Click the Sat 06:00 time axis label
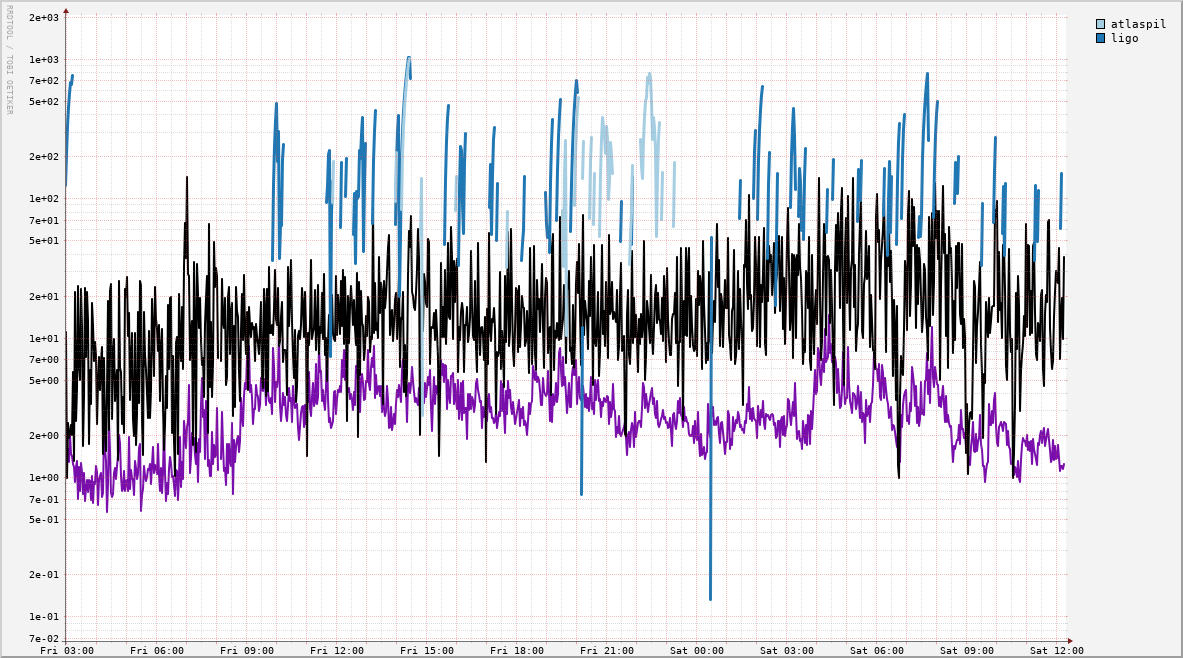This screenshot has height=658, width=1183. pyautogui.click(x=877, y=650)
